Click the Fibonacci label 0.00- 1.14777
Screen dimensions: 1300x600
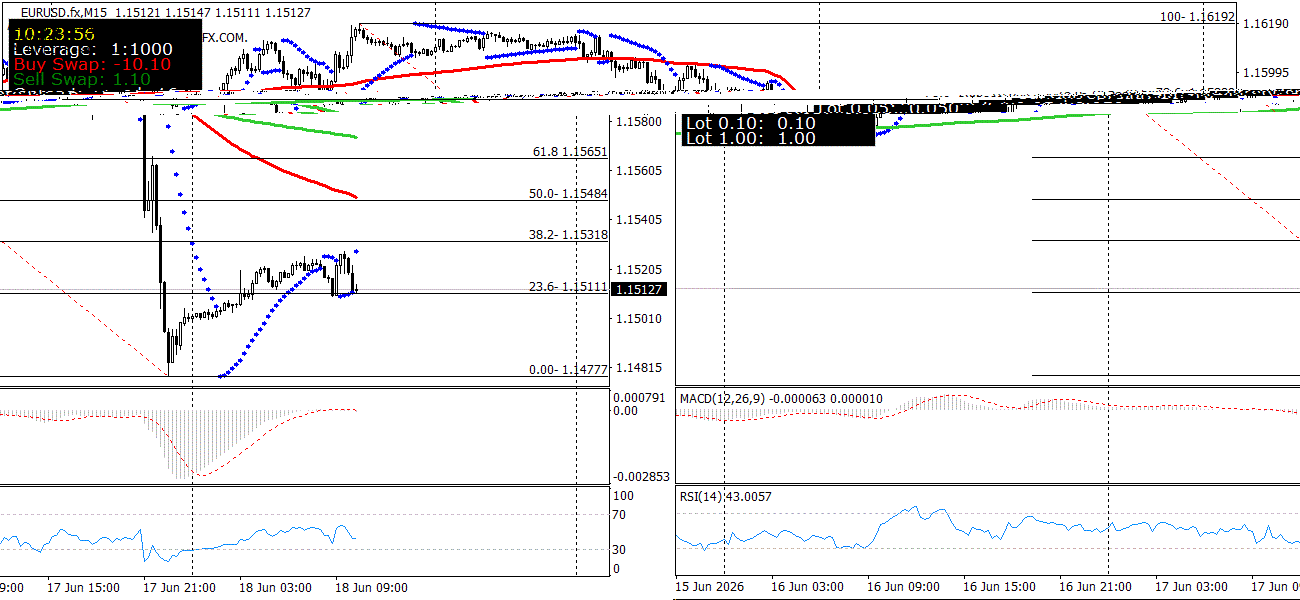coord(568,370)
